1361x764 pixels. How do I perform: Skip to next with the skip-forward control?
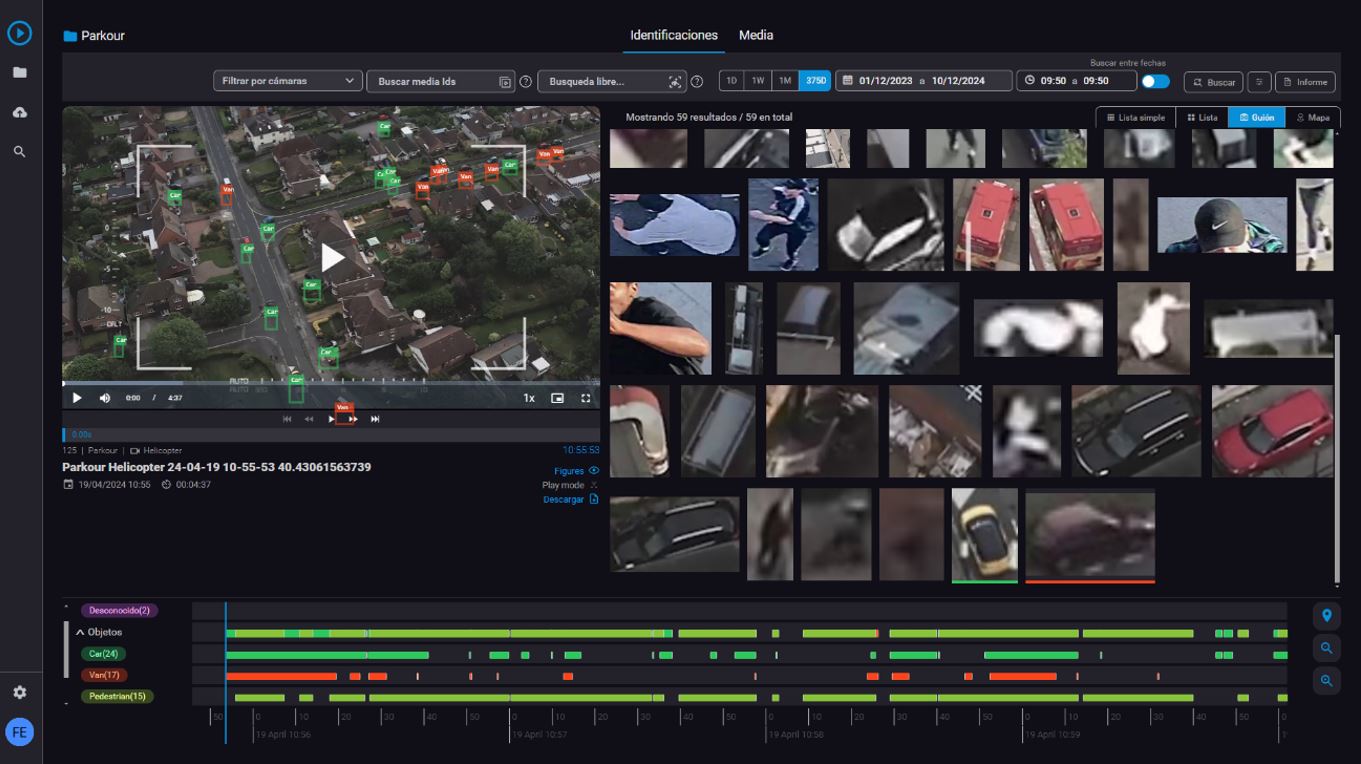pyautogui.click(x=375, y=419)
